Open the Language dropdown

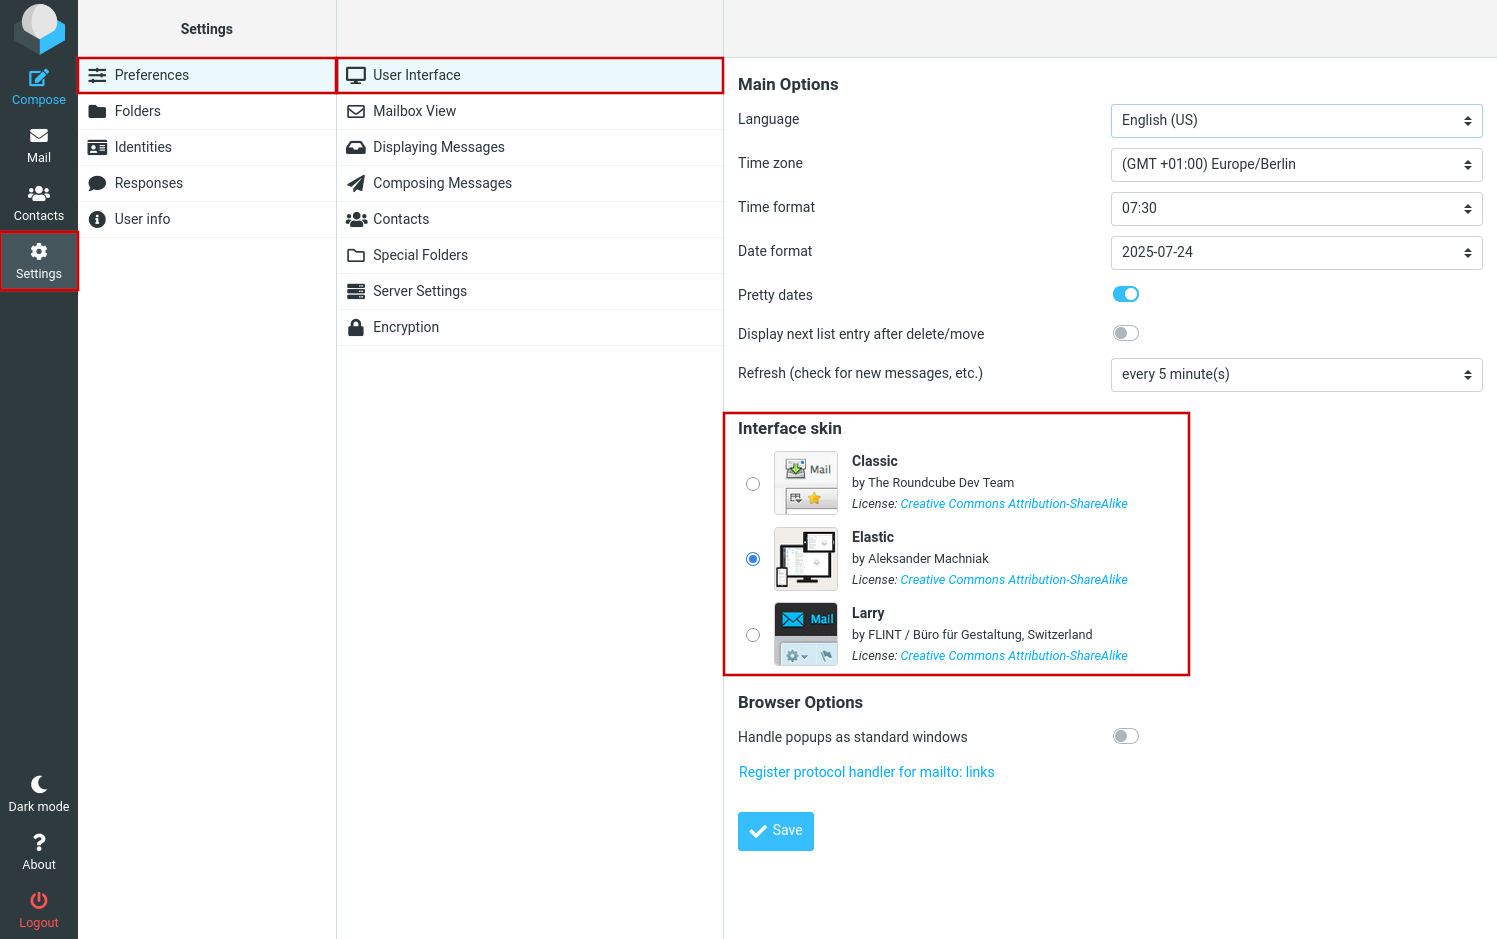1296,120
